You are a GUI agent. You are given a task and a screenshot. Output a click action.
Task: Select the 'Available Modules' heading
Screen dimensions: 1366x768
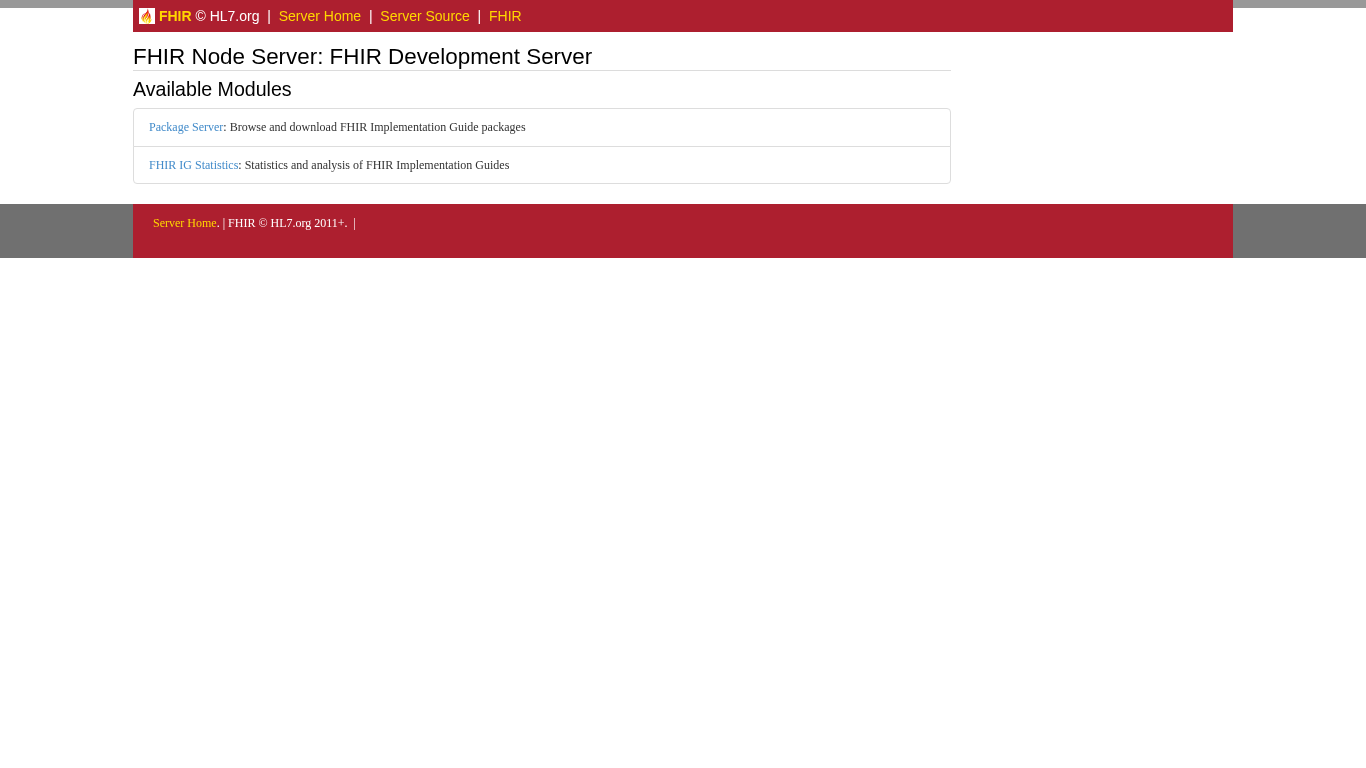click(212, 89)
